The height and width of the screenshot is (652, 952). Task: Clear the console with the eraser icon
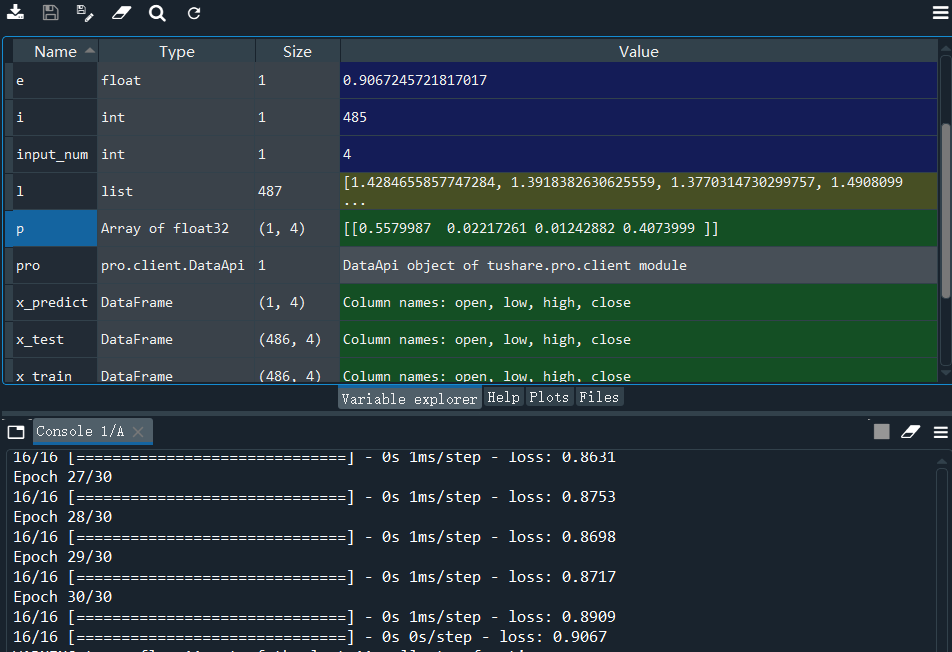click(910, 432)
